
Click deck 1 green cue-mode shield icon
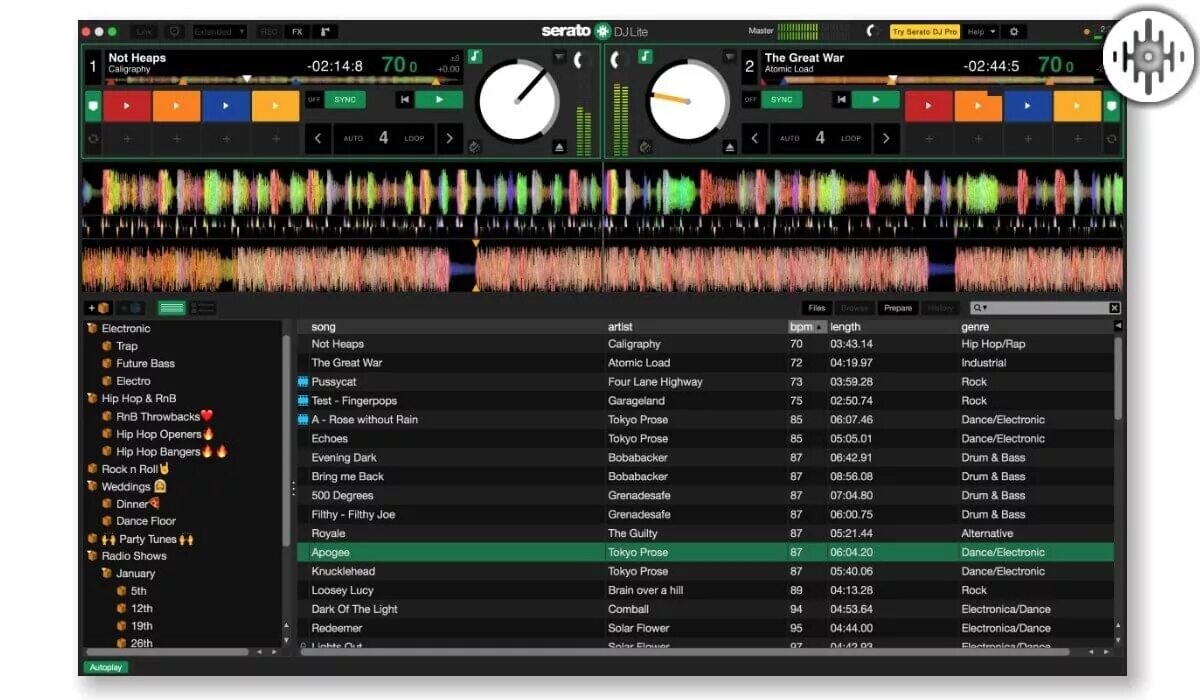click(x=93, y=105)
